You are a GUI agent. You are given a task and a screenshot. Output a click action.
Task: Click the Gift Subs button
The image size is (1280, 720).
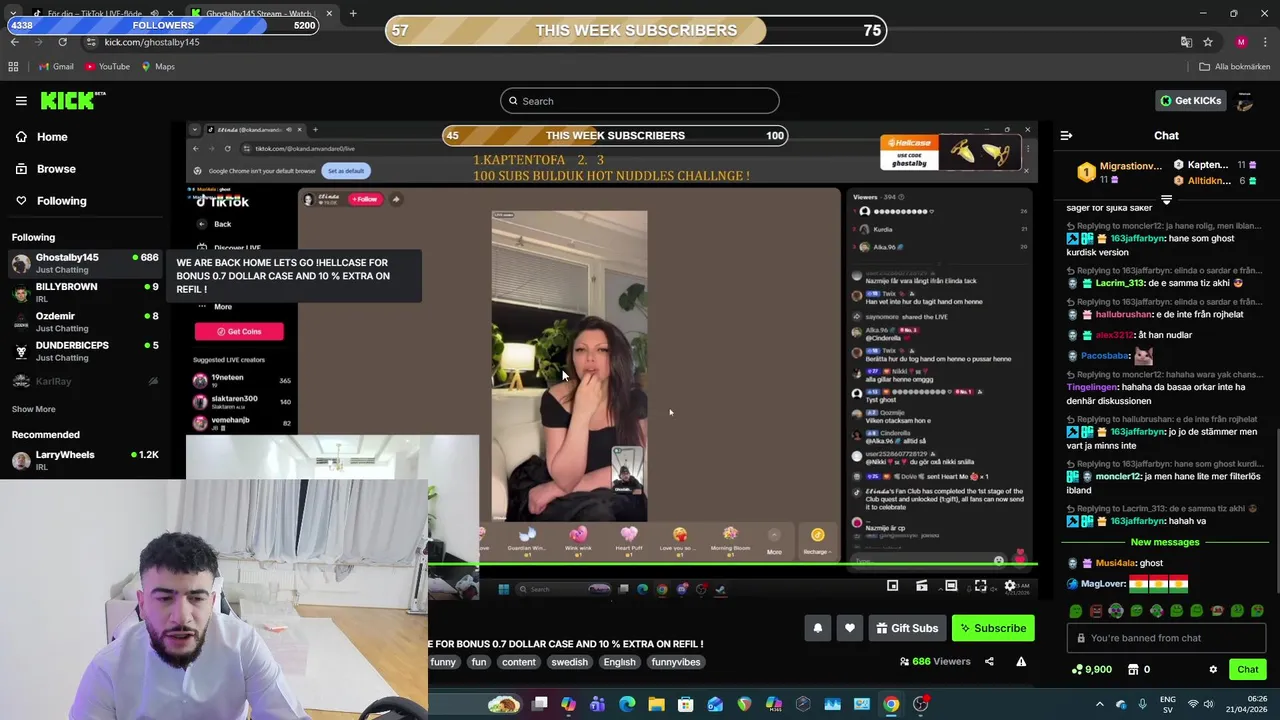pyautogui.click(x=907, y=628)
